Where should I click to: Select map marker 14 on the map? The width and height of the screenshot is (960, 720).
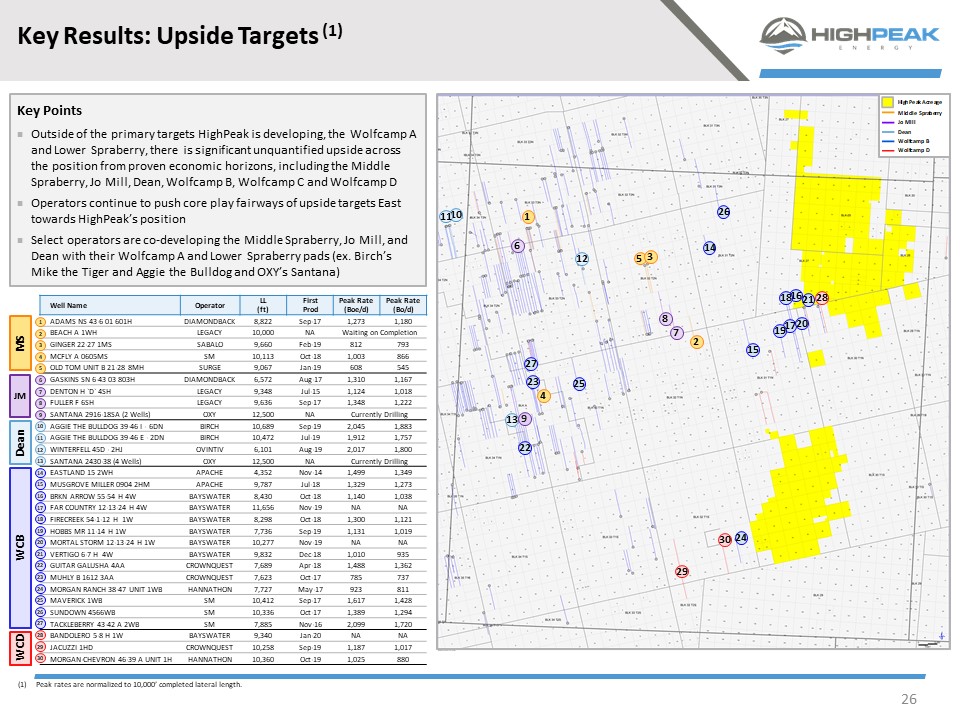pyautogui.click(x=710, y=248)
